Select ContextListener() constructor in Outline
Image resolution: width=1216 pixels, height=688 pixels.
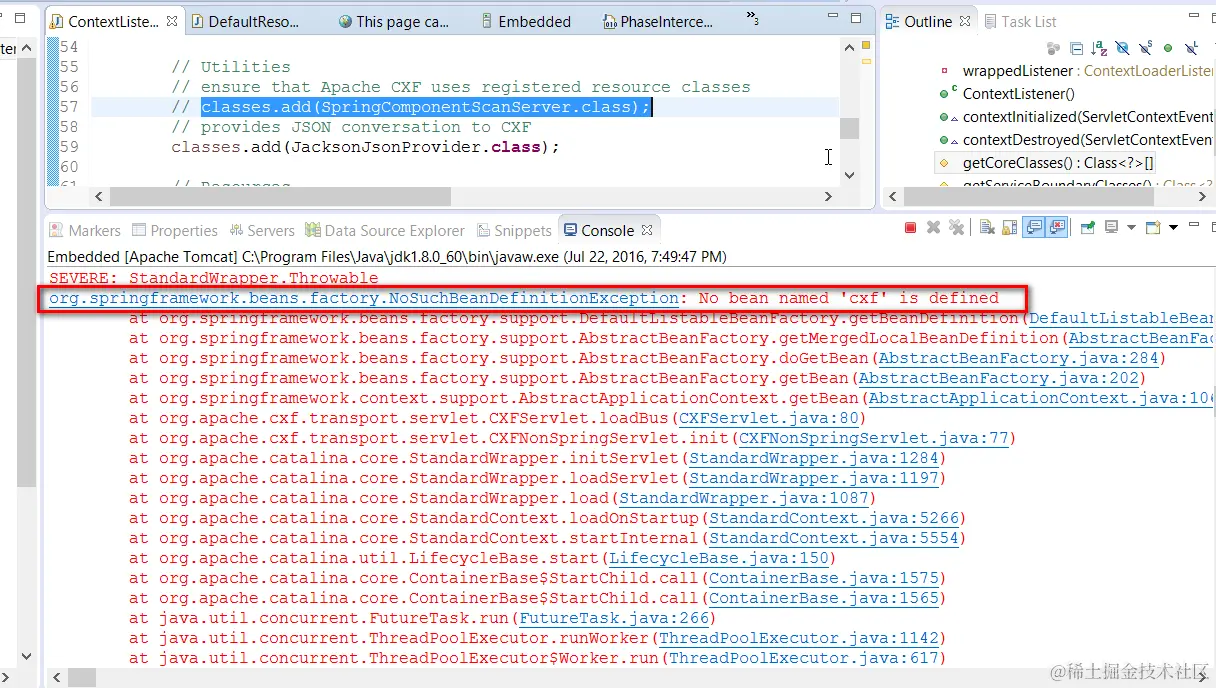point(1007,94)
